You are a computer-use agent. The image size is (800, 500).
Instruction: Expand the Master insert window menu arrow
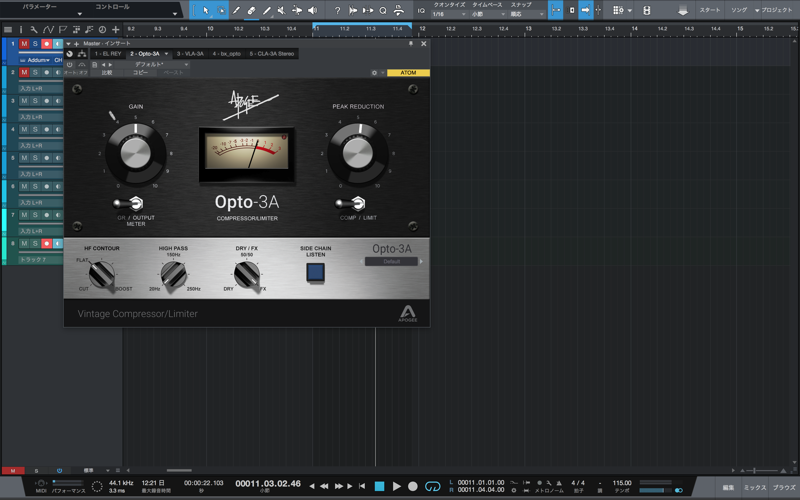coord(68,44)
